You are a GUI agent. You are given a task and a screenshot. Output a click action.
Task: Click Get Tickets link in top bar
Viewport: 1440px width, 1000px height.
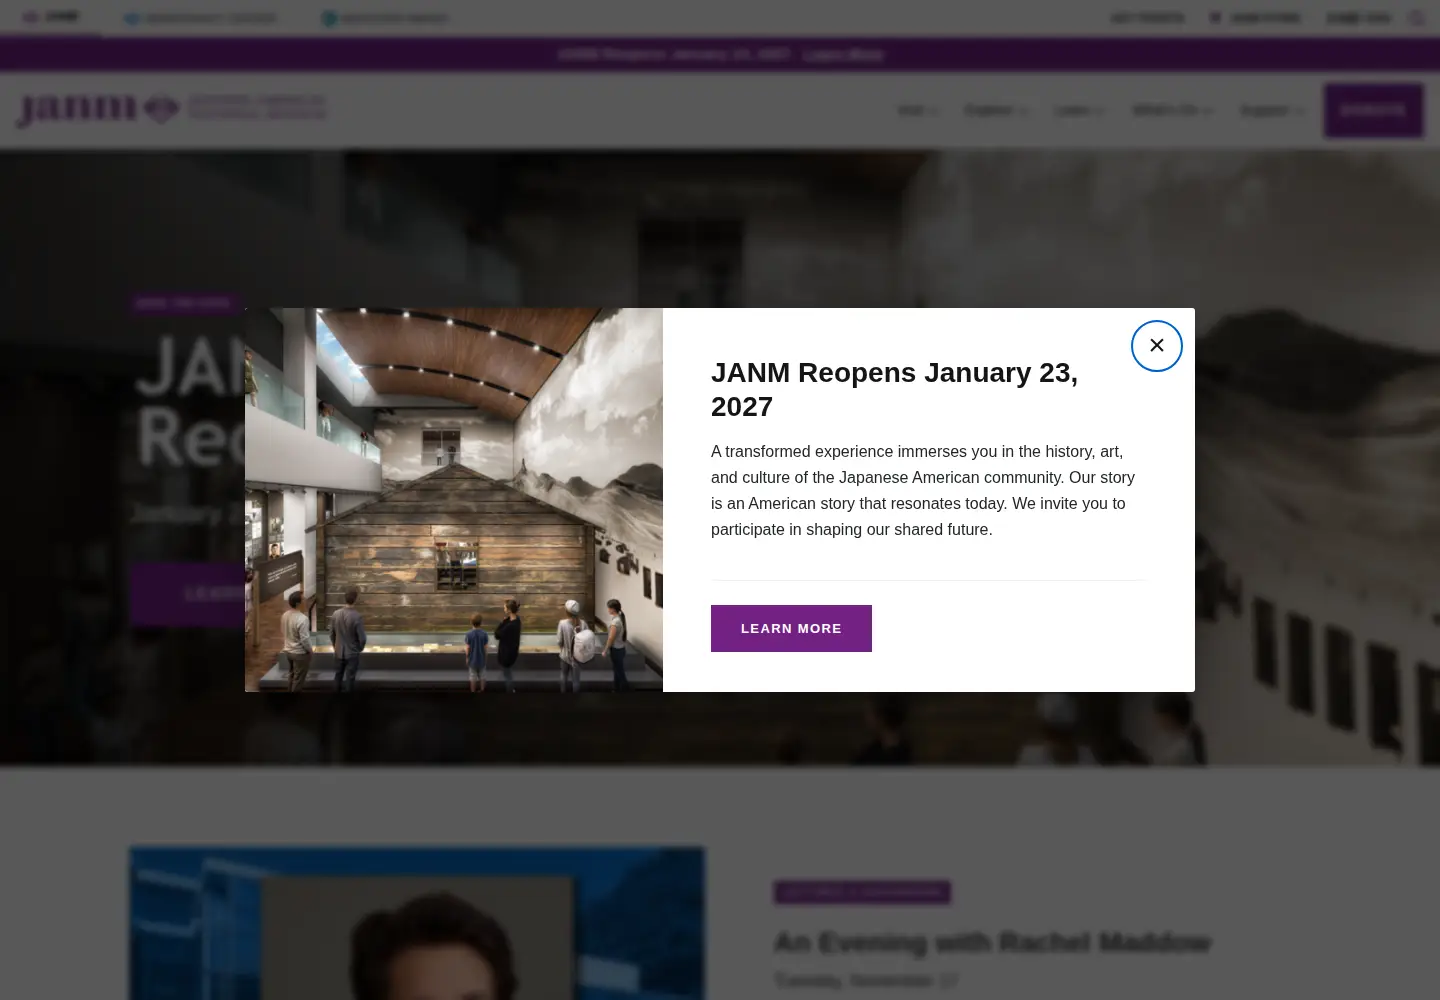pos(1147,18)
